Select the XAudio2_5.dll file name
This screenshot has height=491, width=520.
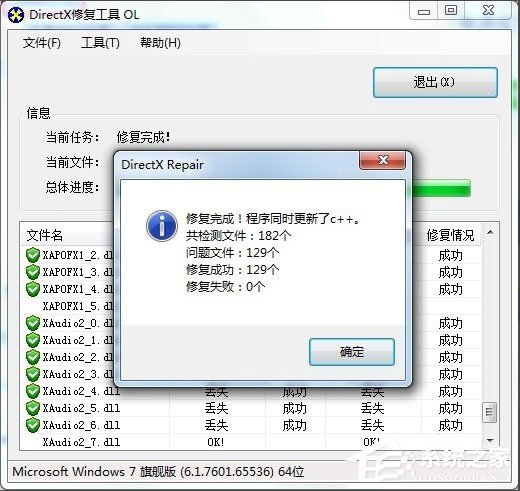coord(81,408)
